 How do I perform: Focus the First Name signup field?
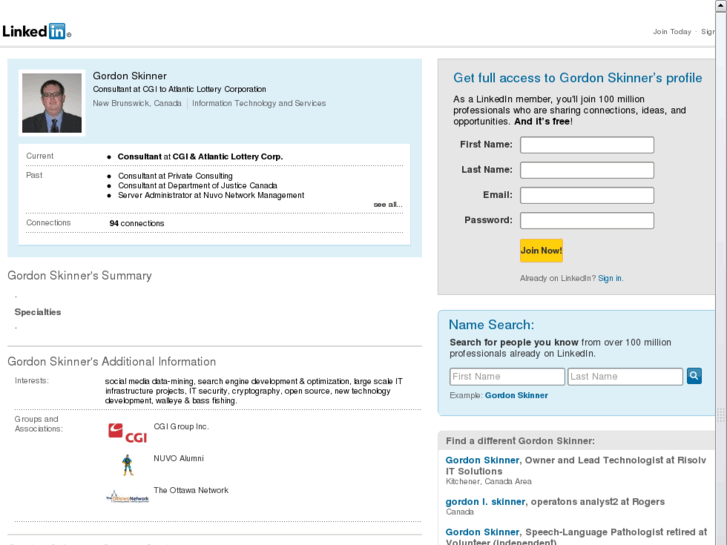pyautogui.click(x=587, y=145)
